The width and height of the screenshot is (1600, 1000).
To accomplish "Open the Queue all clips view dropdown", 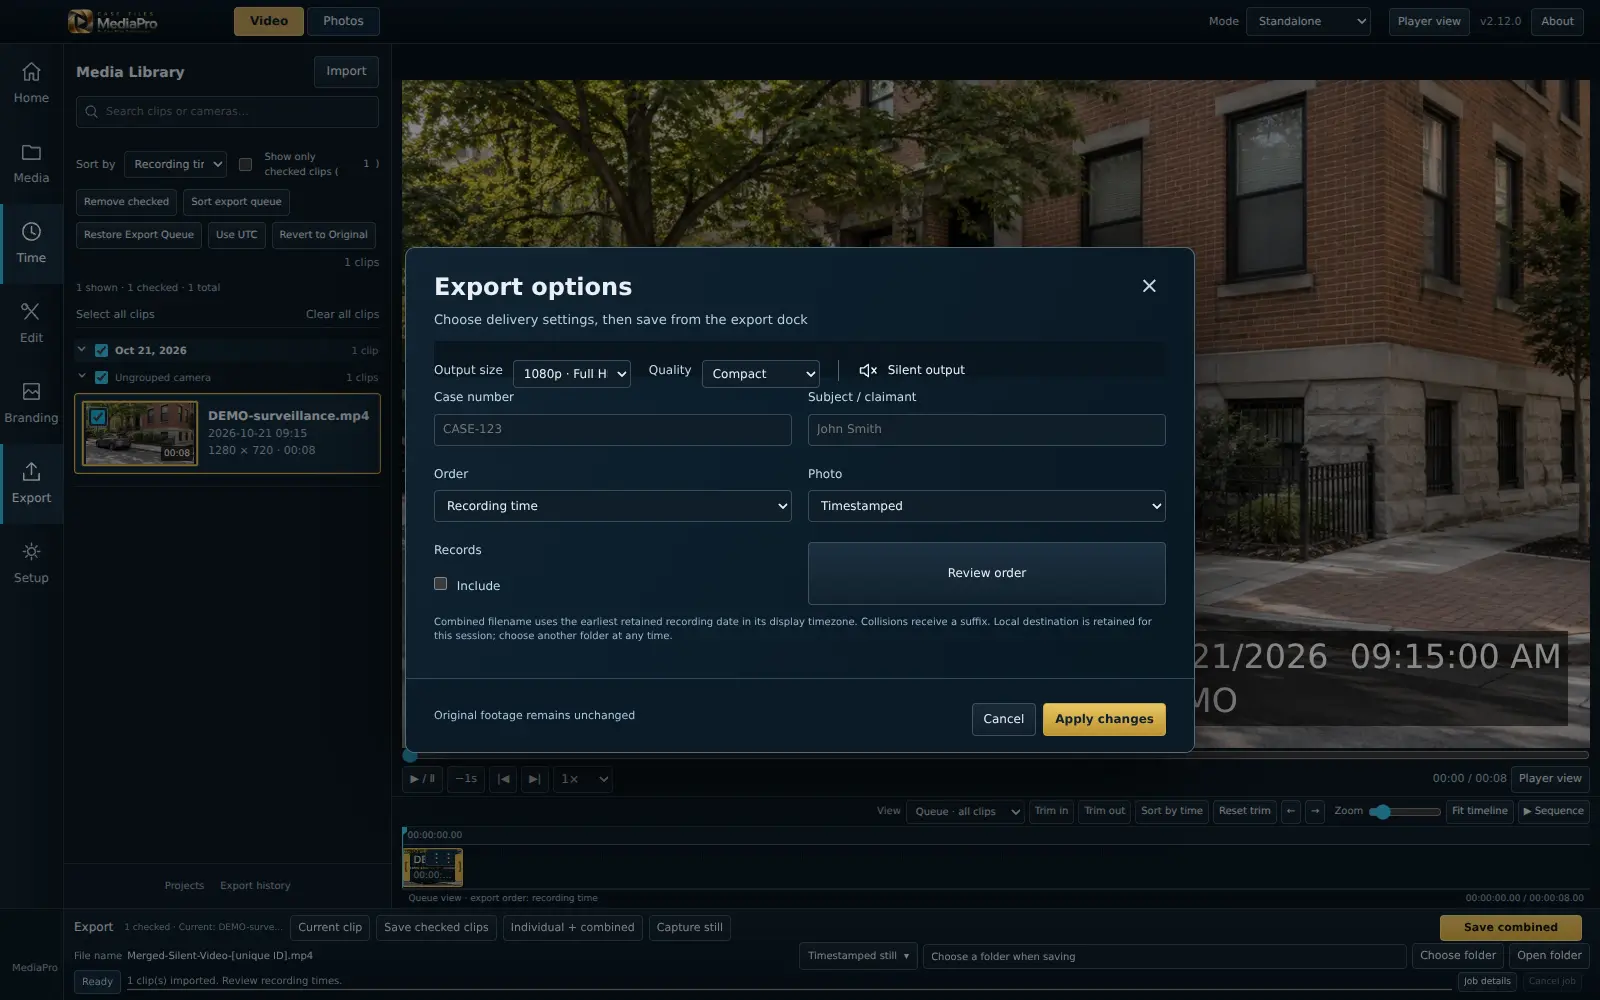I will 965,811.
